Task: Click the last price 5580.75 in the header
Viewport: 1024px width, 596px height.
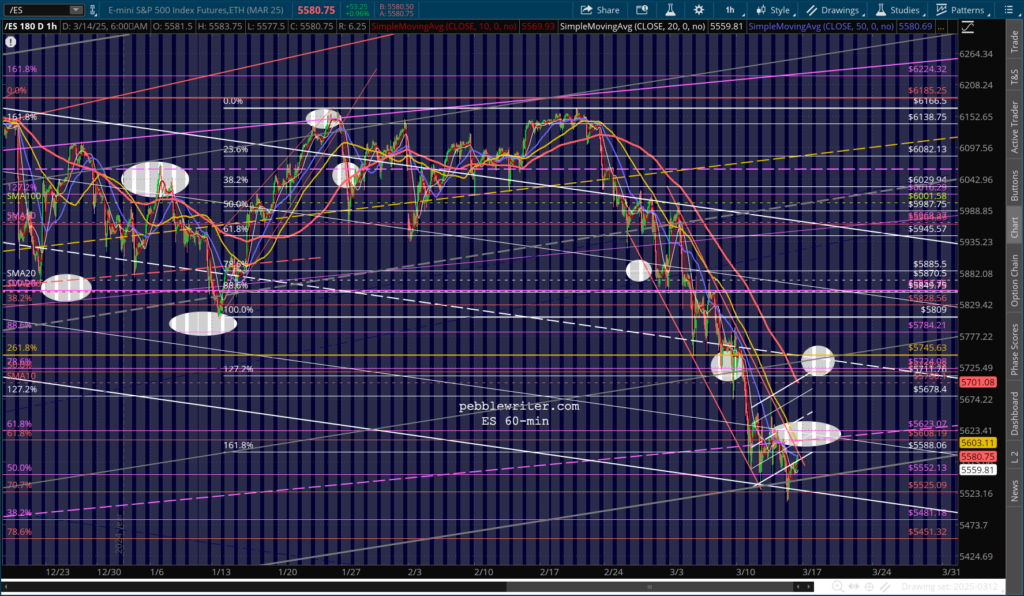Action: click(316, 10)
